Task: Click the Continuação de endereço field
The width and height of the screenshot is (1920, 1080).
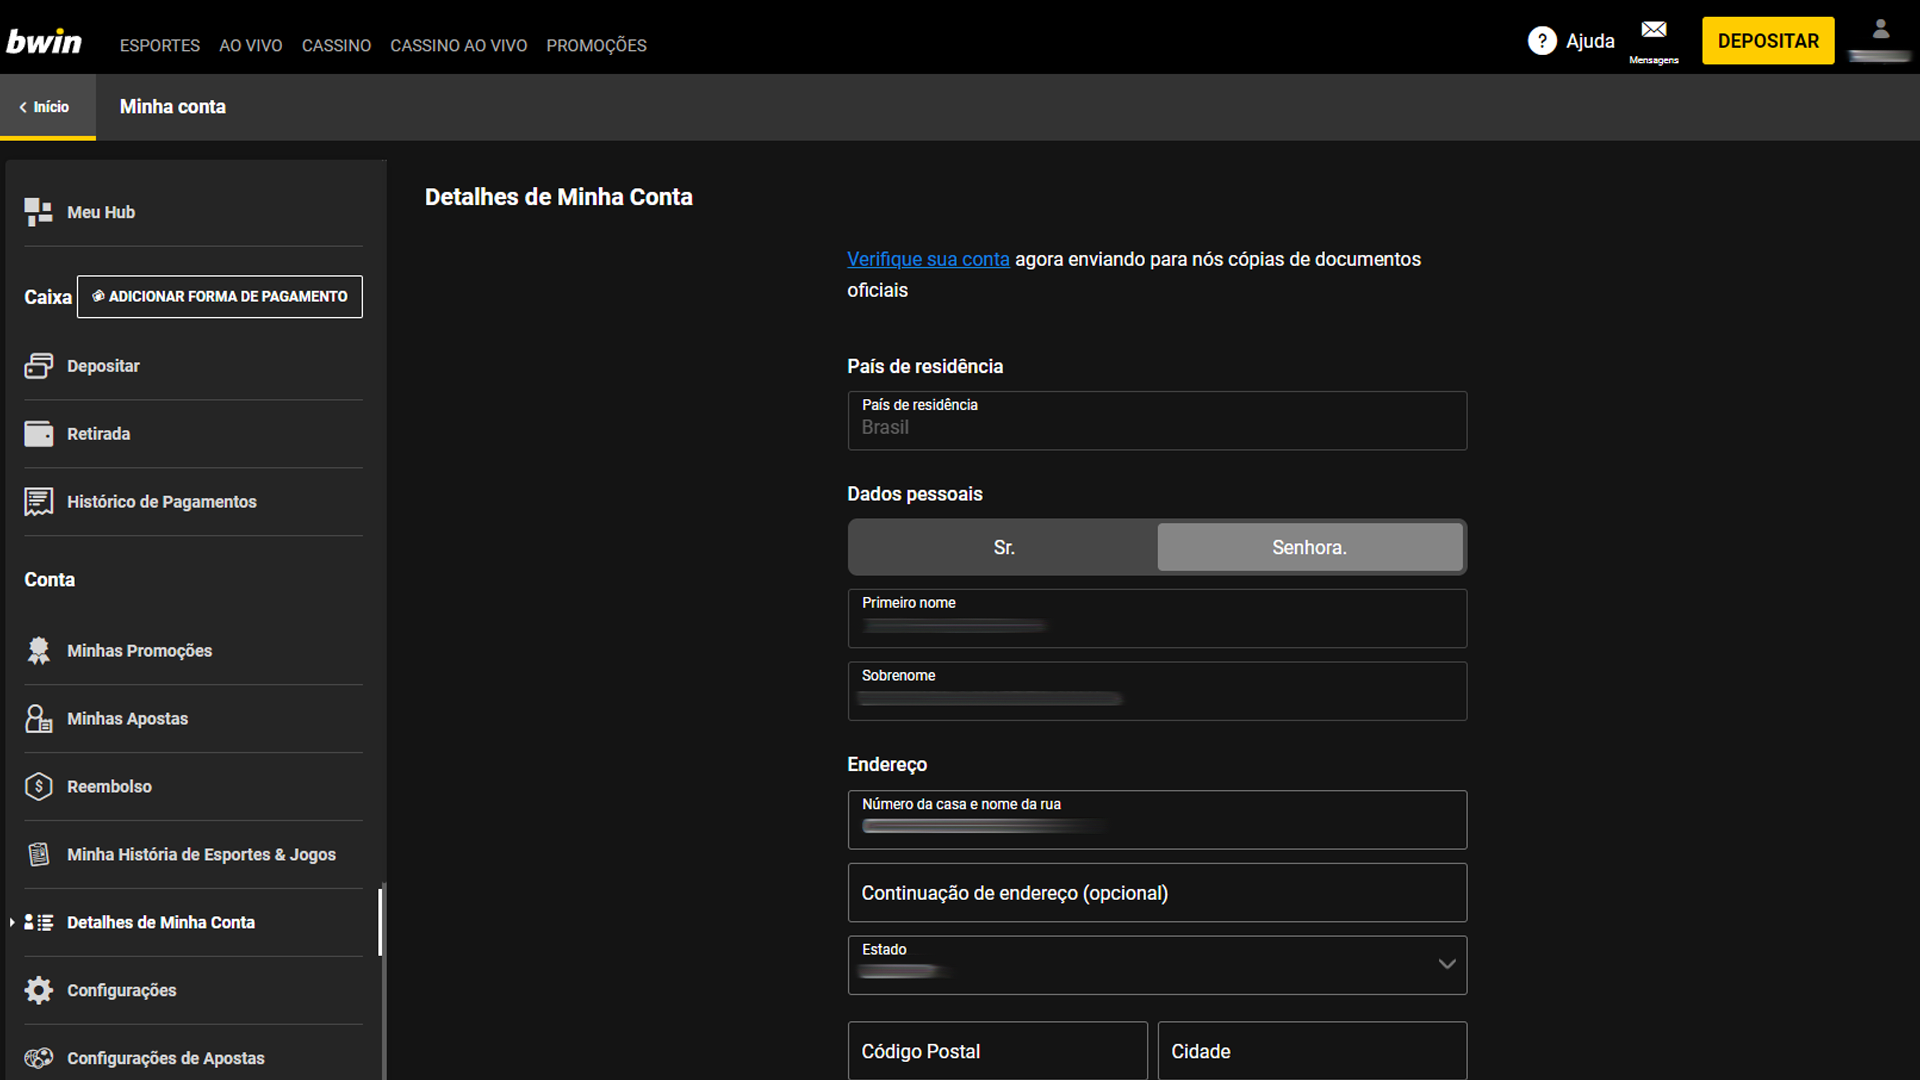Action: click(x=1157, y=893)
